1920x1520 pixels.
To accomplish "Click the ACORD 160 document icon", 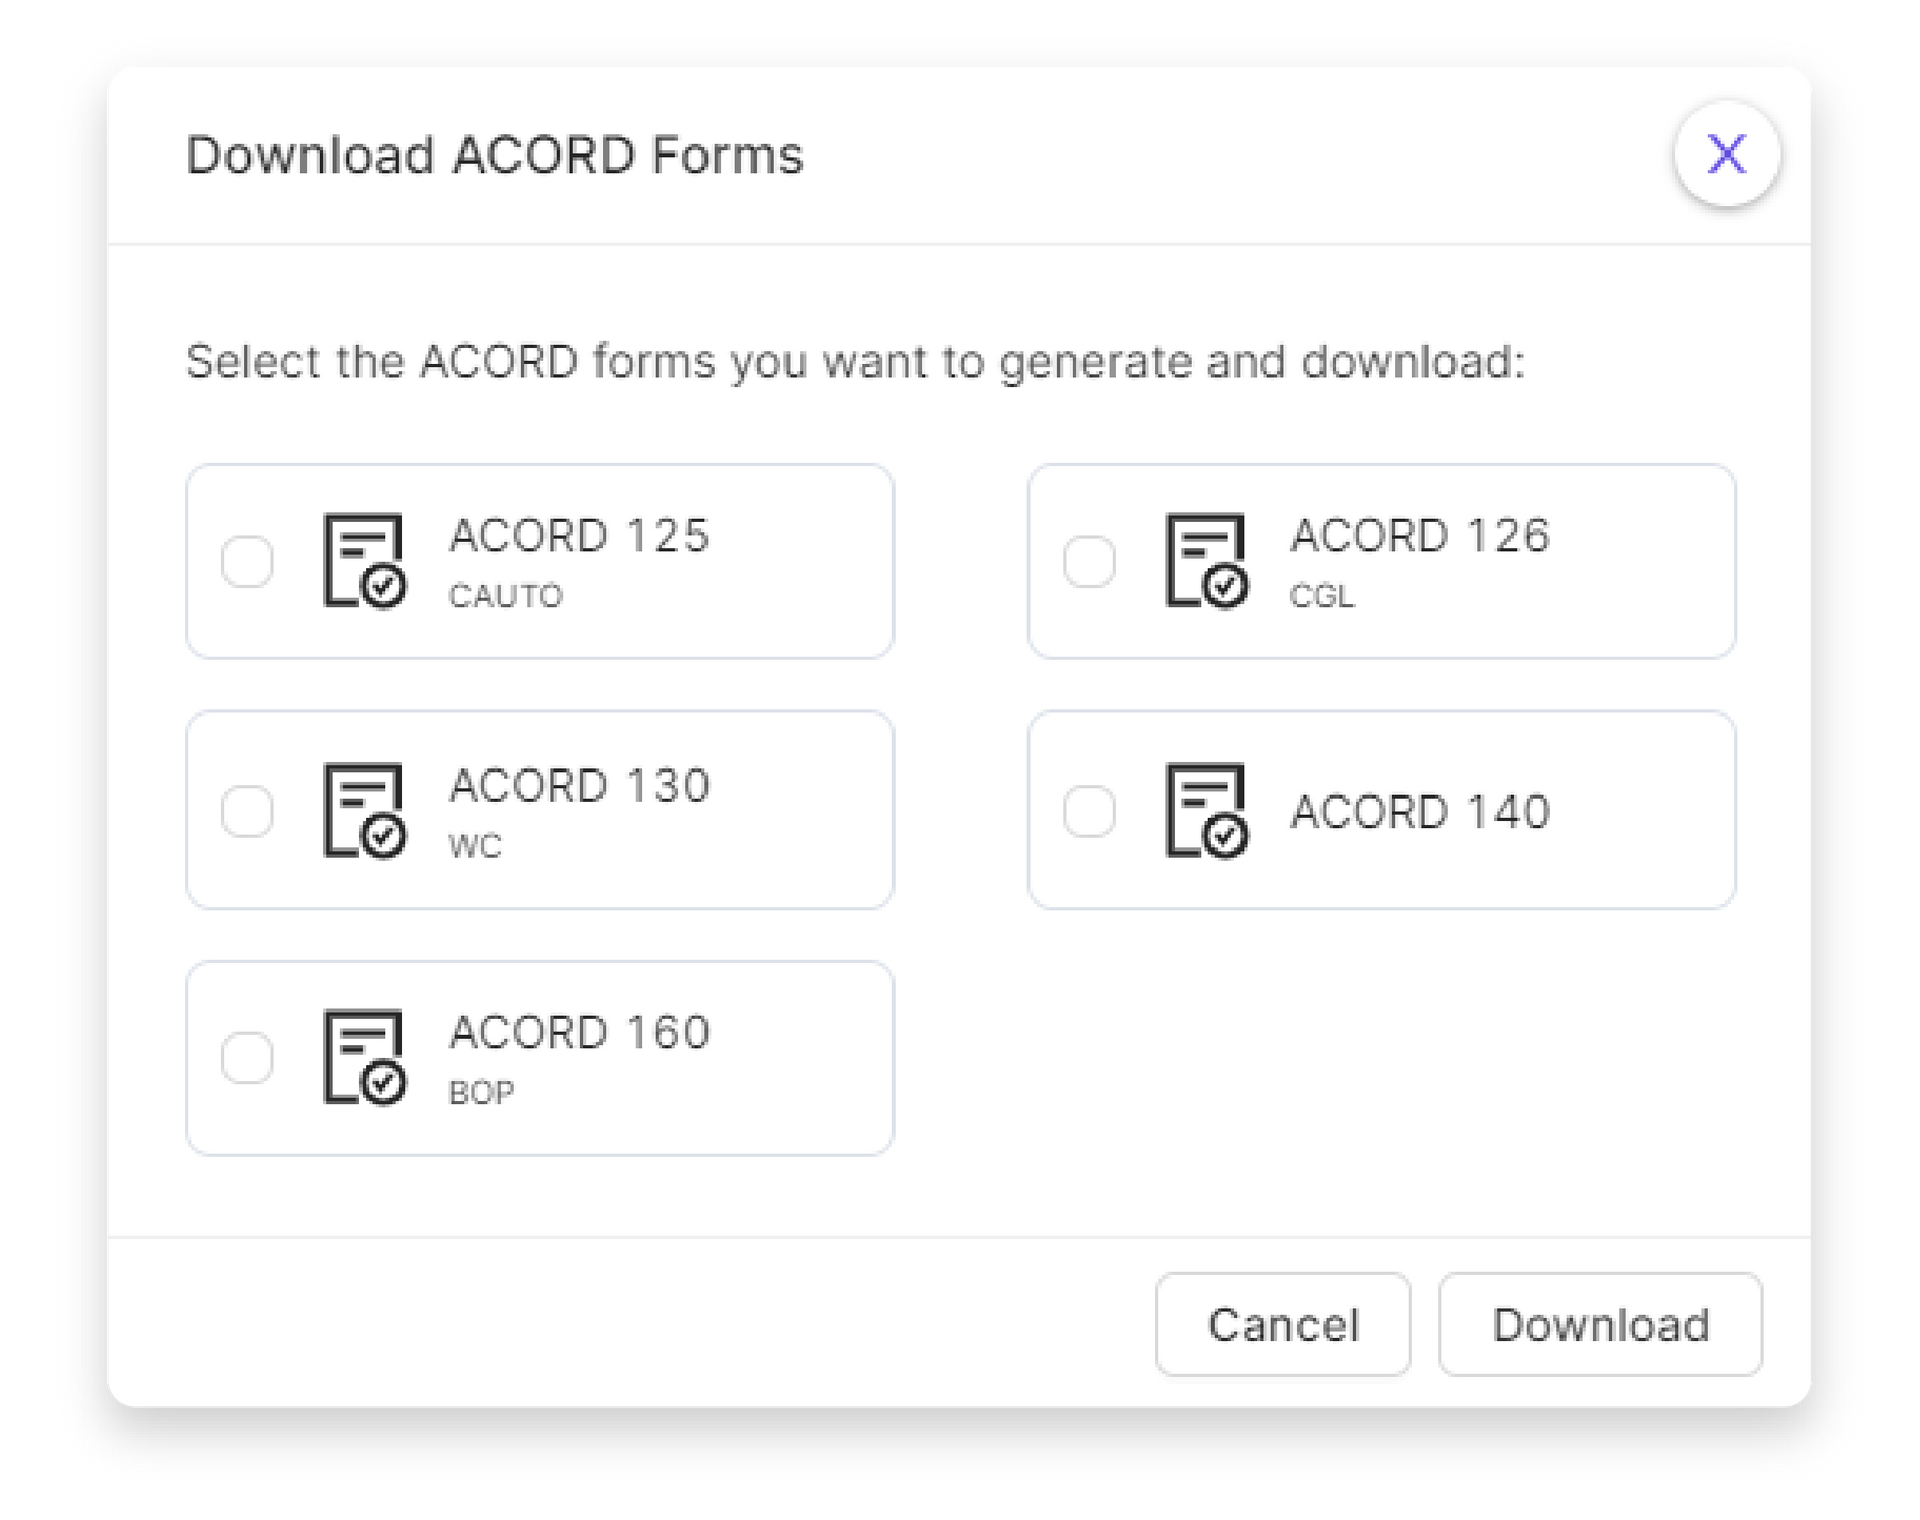I will [365, 1058].
